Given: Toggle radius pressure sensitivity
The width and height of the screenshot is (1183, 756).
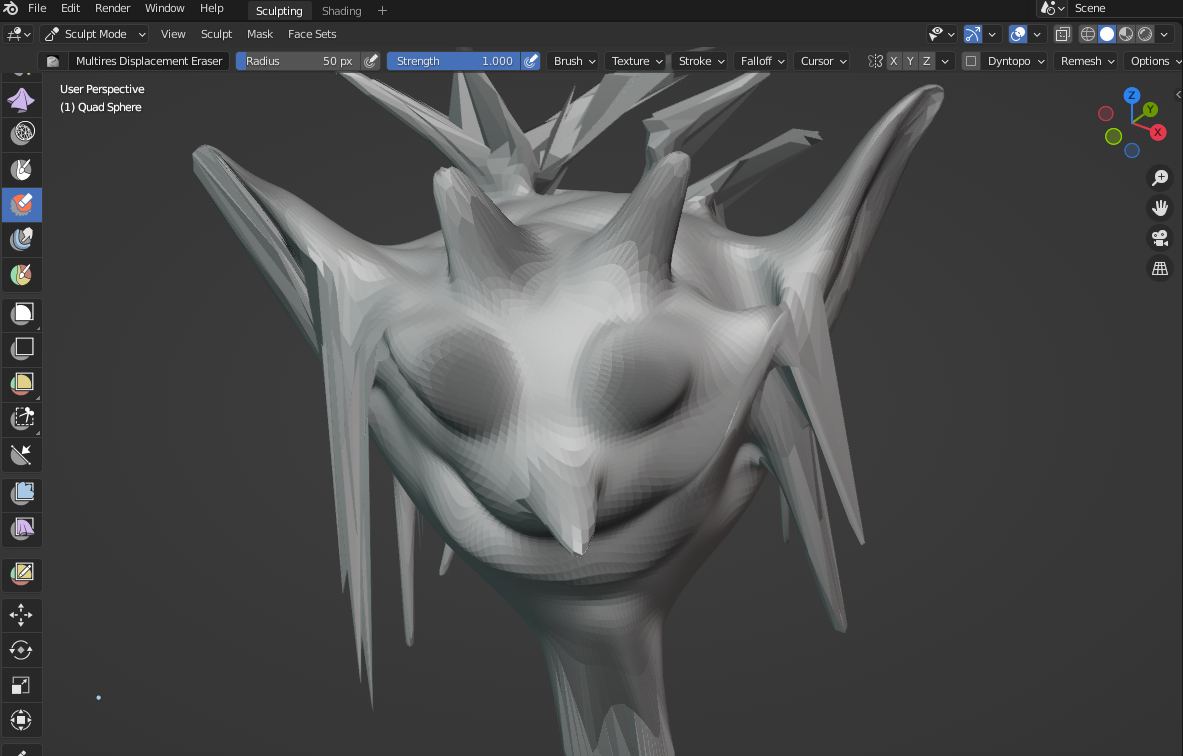Looking at the screenshot, I should [371, 61].
